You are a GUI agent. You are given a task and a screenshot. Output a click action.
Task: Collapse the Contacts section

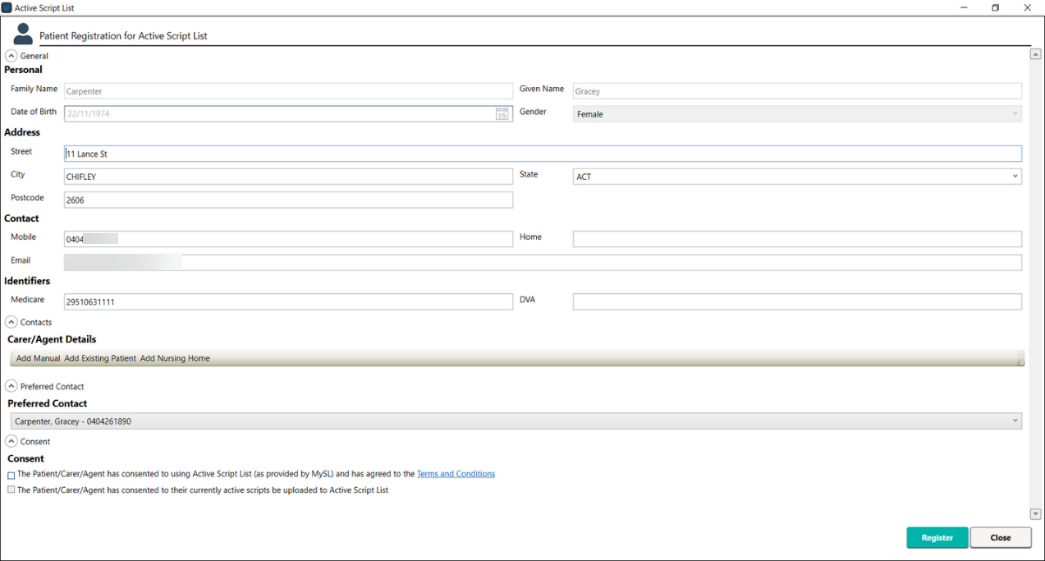(11, 322)
